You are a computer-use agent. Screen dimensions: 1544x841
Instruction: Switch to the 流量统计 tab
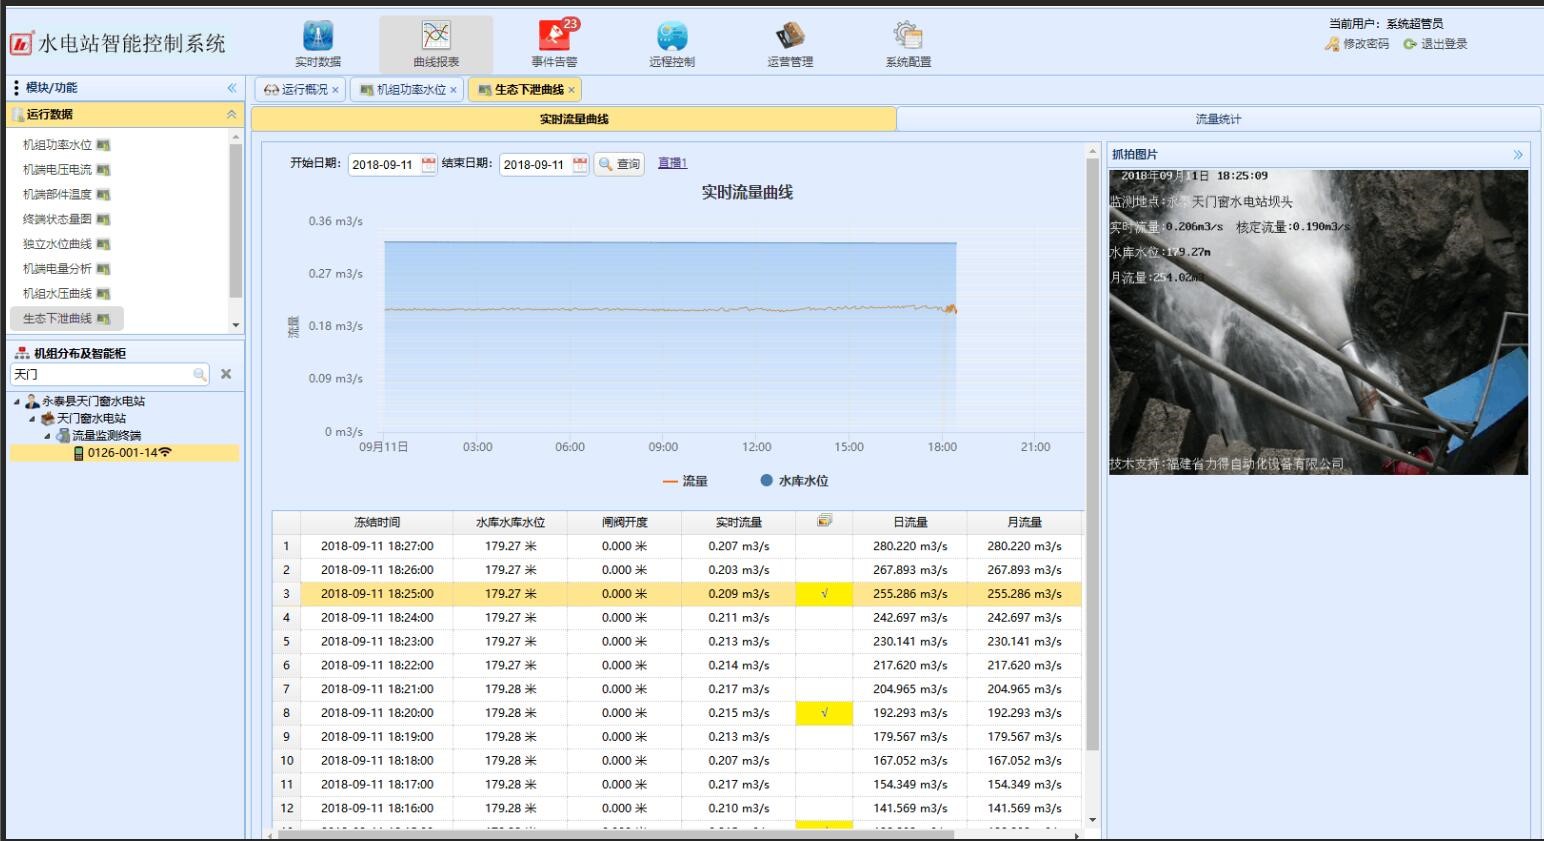[1218, 119]
